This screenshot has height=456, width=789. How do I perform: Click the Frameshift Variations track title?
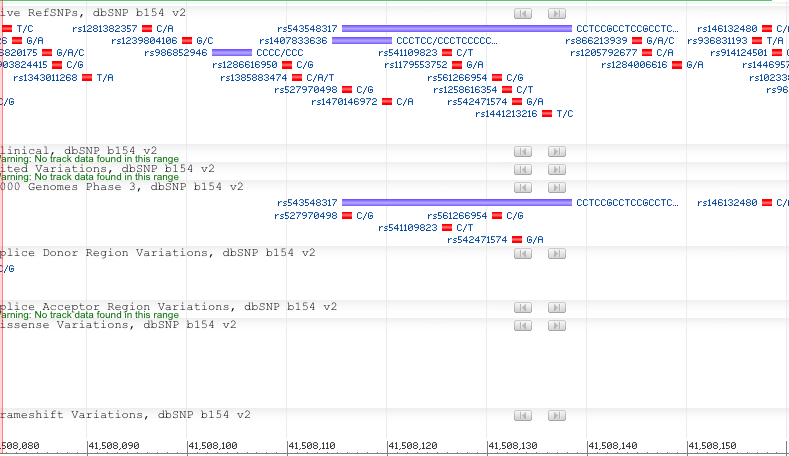point(125,414)
